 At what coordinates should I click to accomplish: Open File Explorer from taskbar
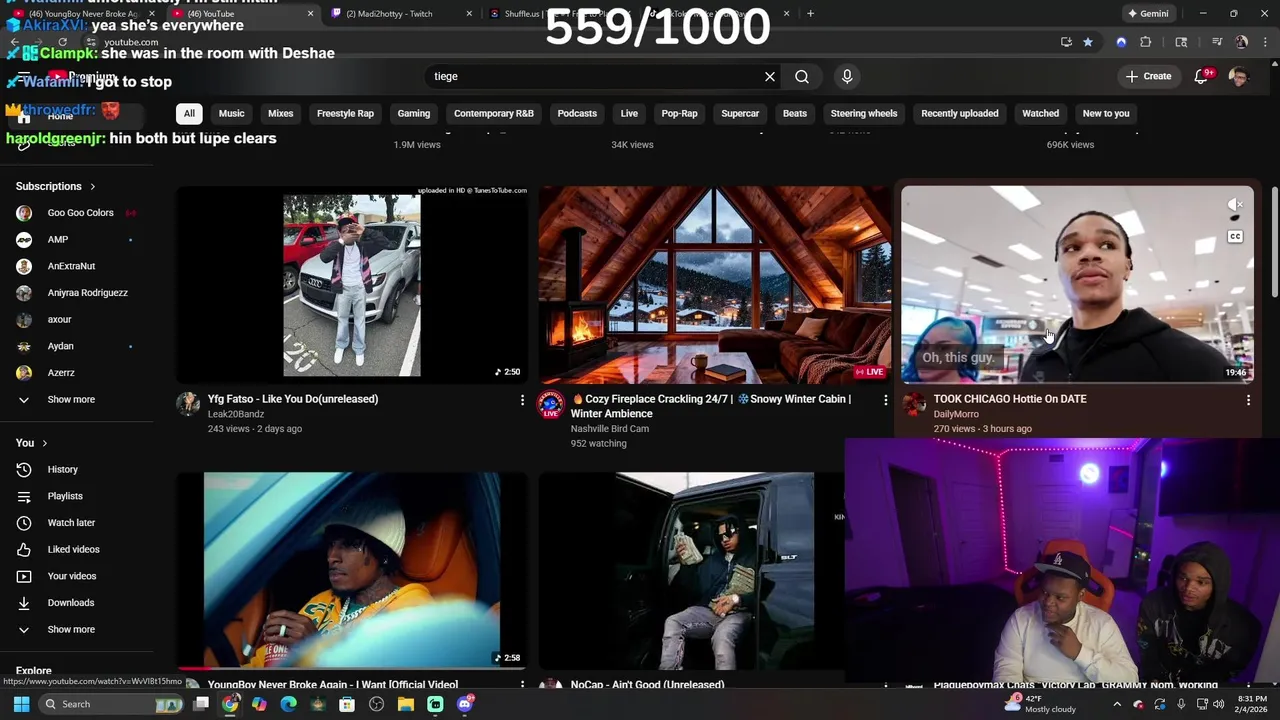[x=406, y=704]
